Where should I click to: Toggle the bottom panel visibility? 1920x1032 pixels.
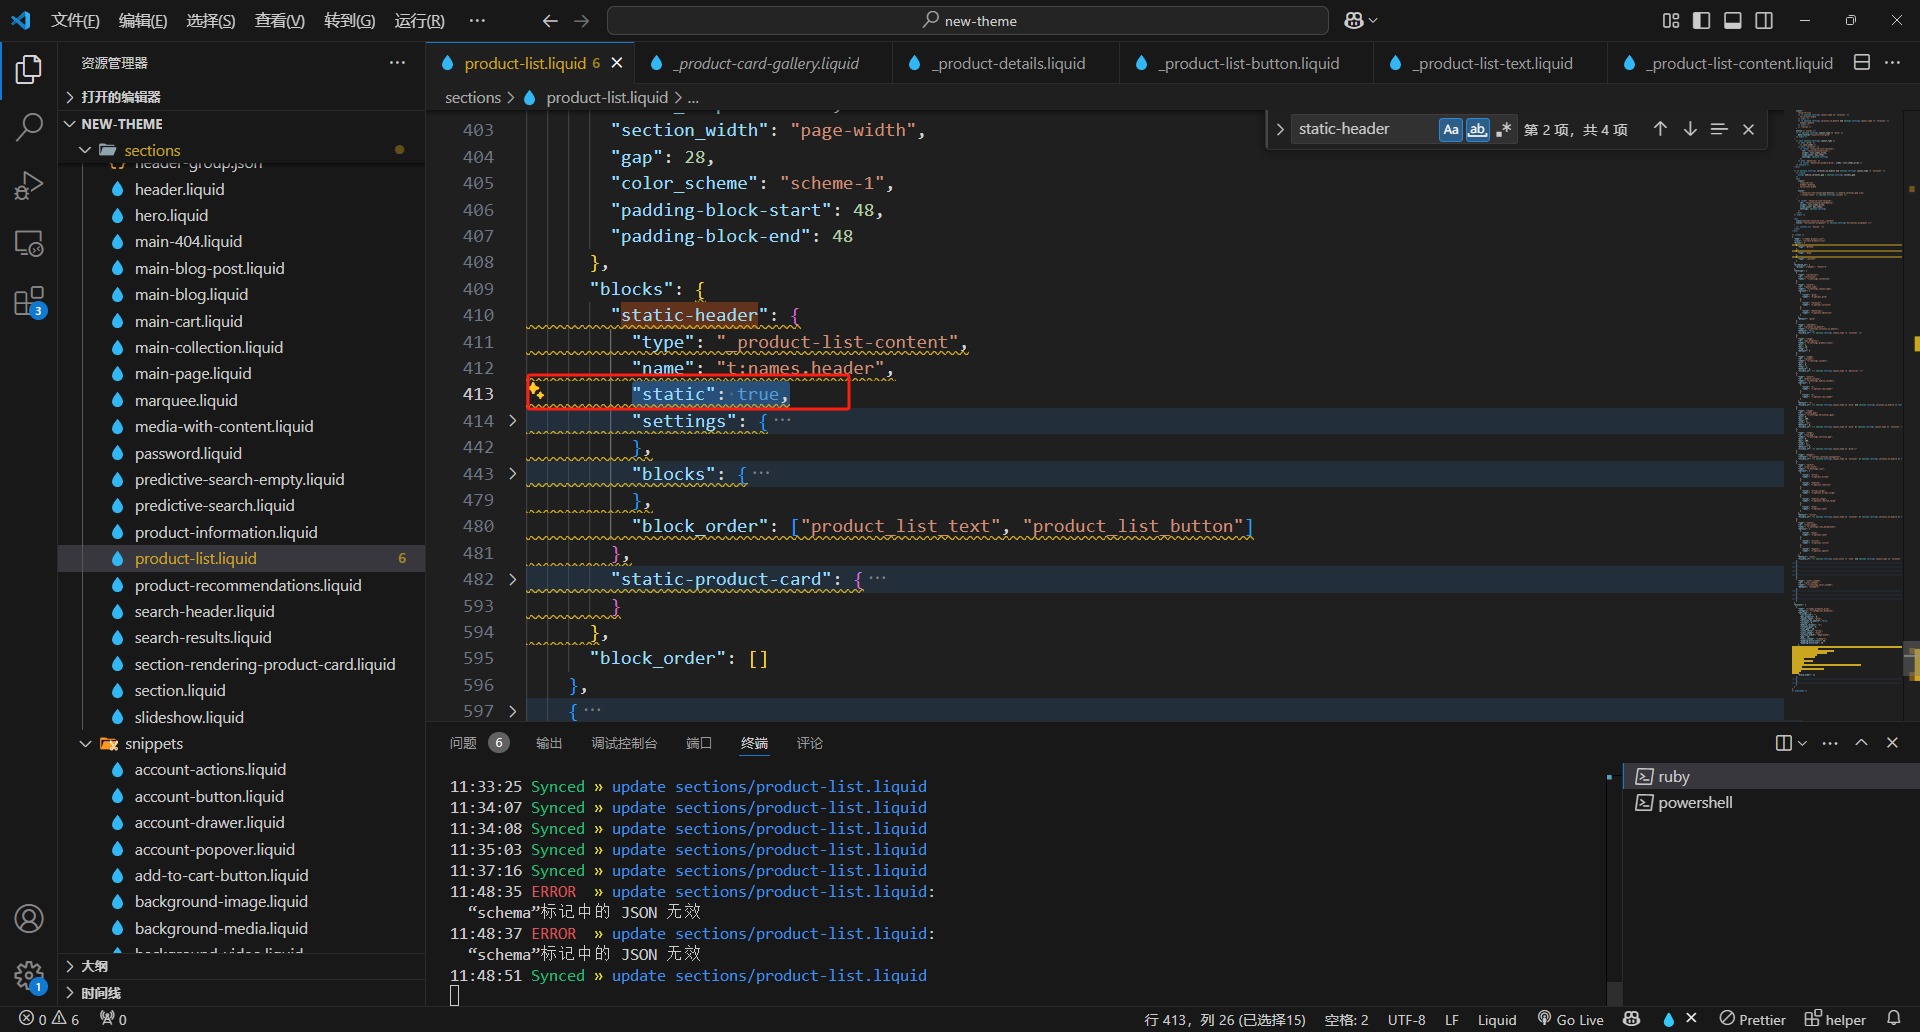tap(1733, 20)
